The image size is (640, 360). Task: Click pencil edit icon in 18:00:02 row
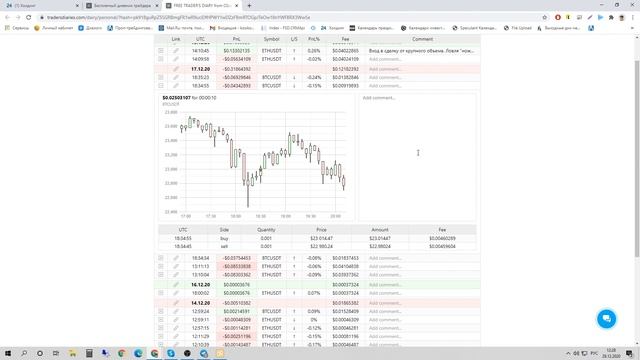(176, 293)
